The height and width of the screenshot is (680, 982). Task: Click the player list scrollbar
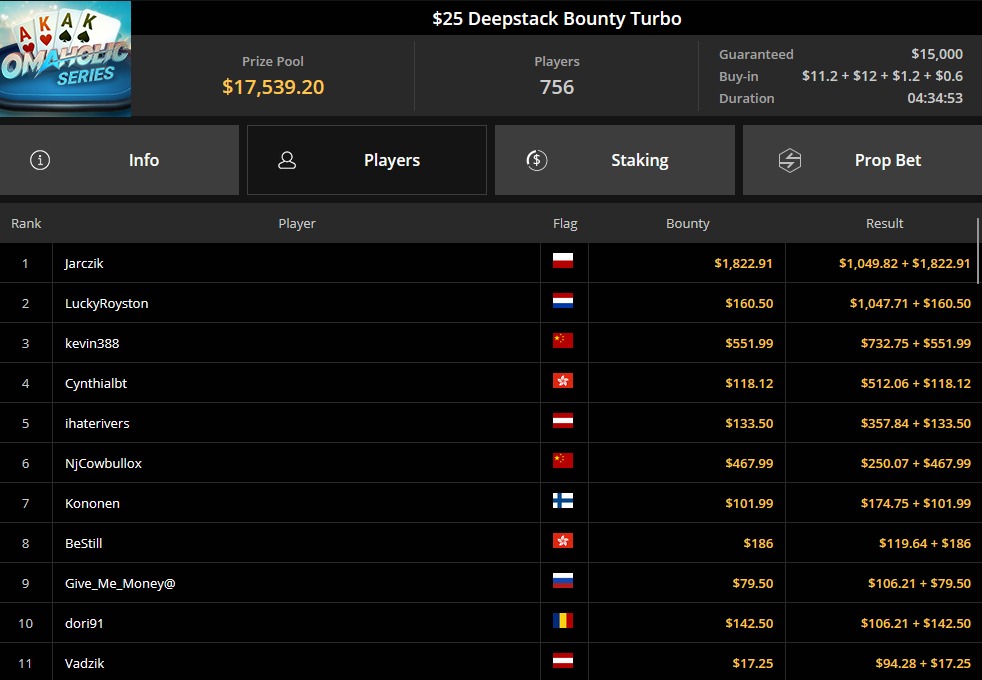[978, 250]
